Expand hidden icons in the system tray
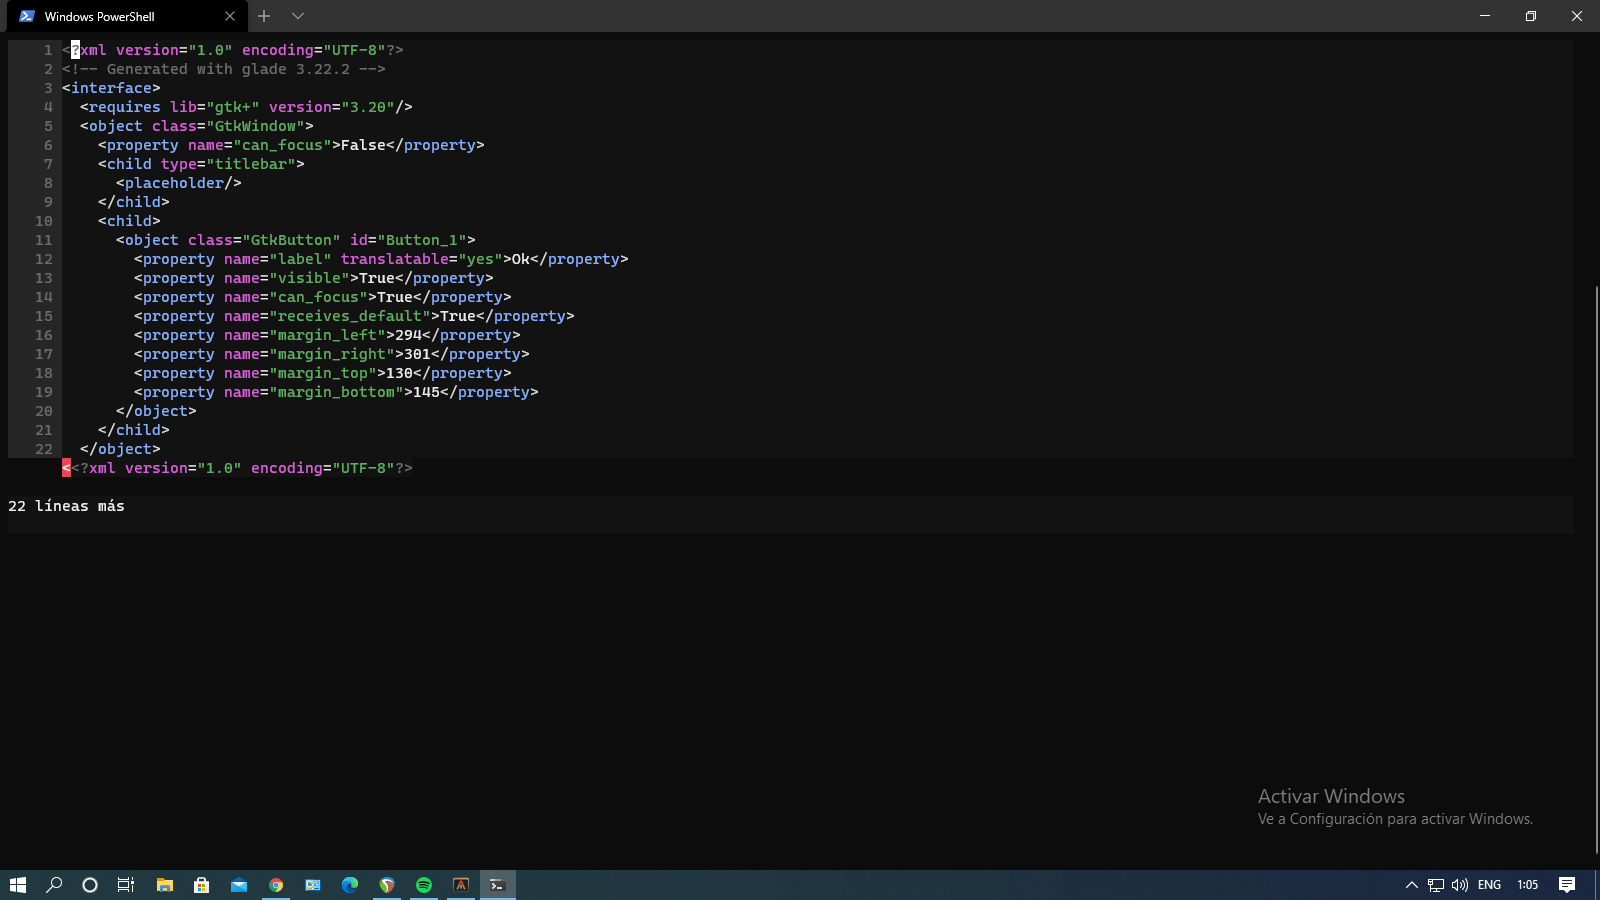Viewport: 1600px width, 900px height. [1412, 885]
